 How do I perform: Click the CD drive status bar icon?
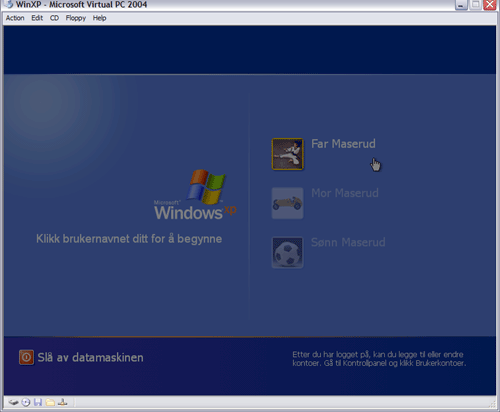(26, 402)
